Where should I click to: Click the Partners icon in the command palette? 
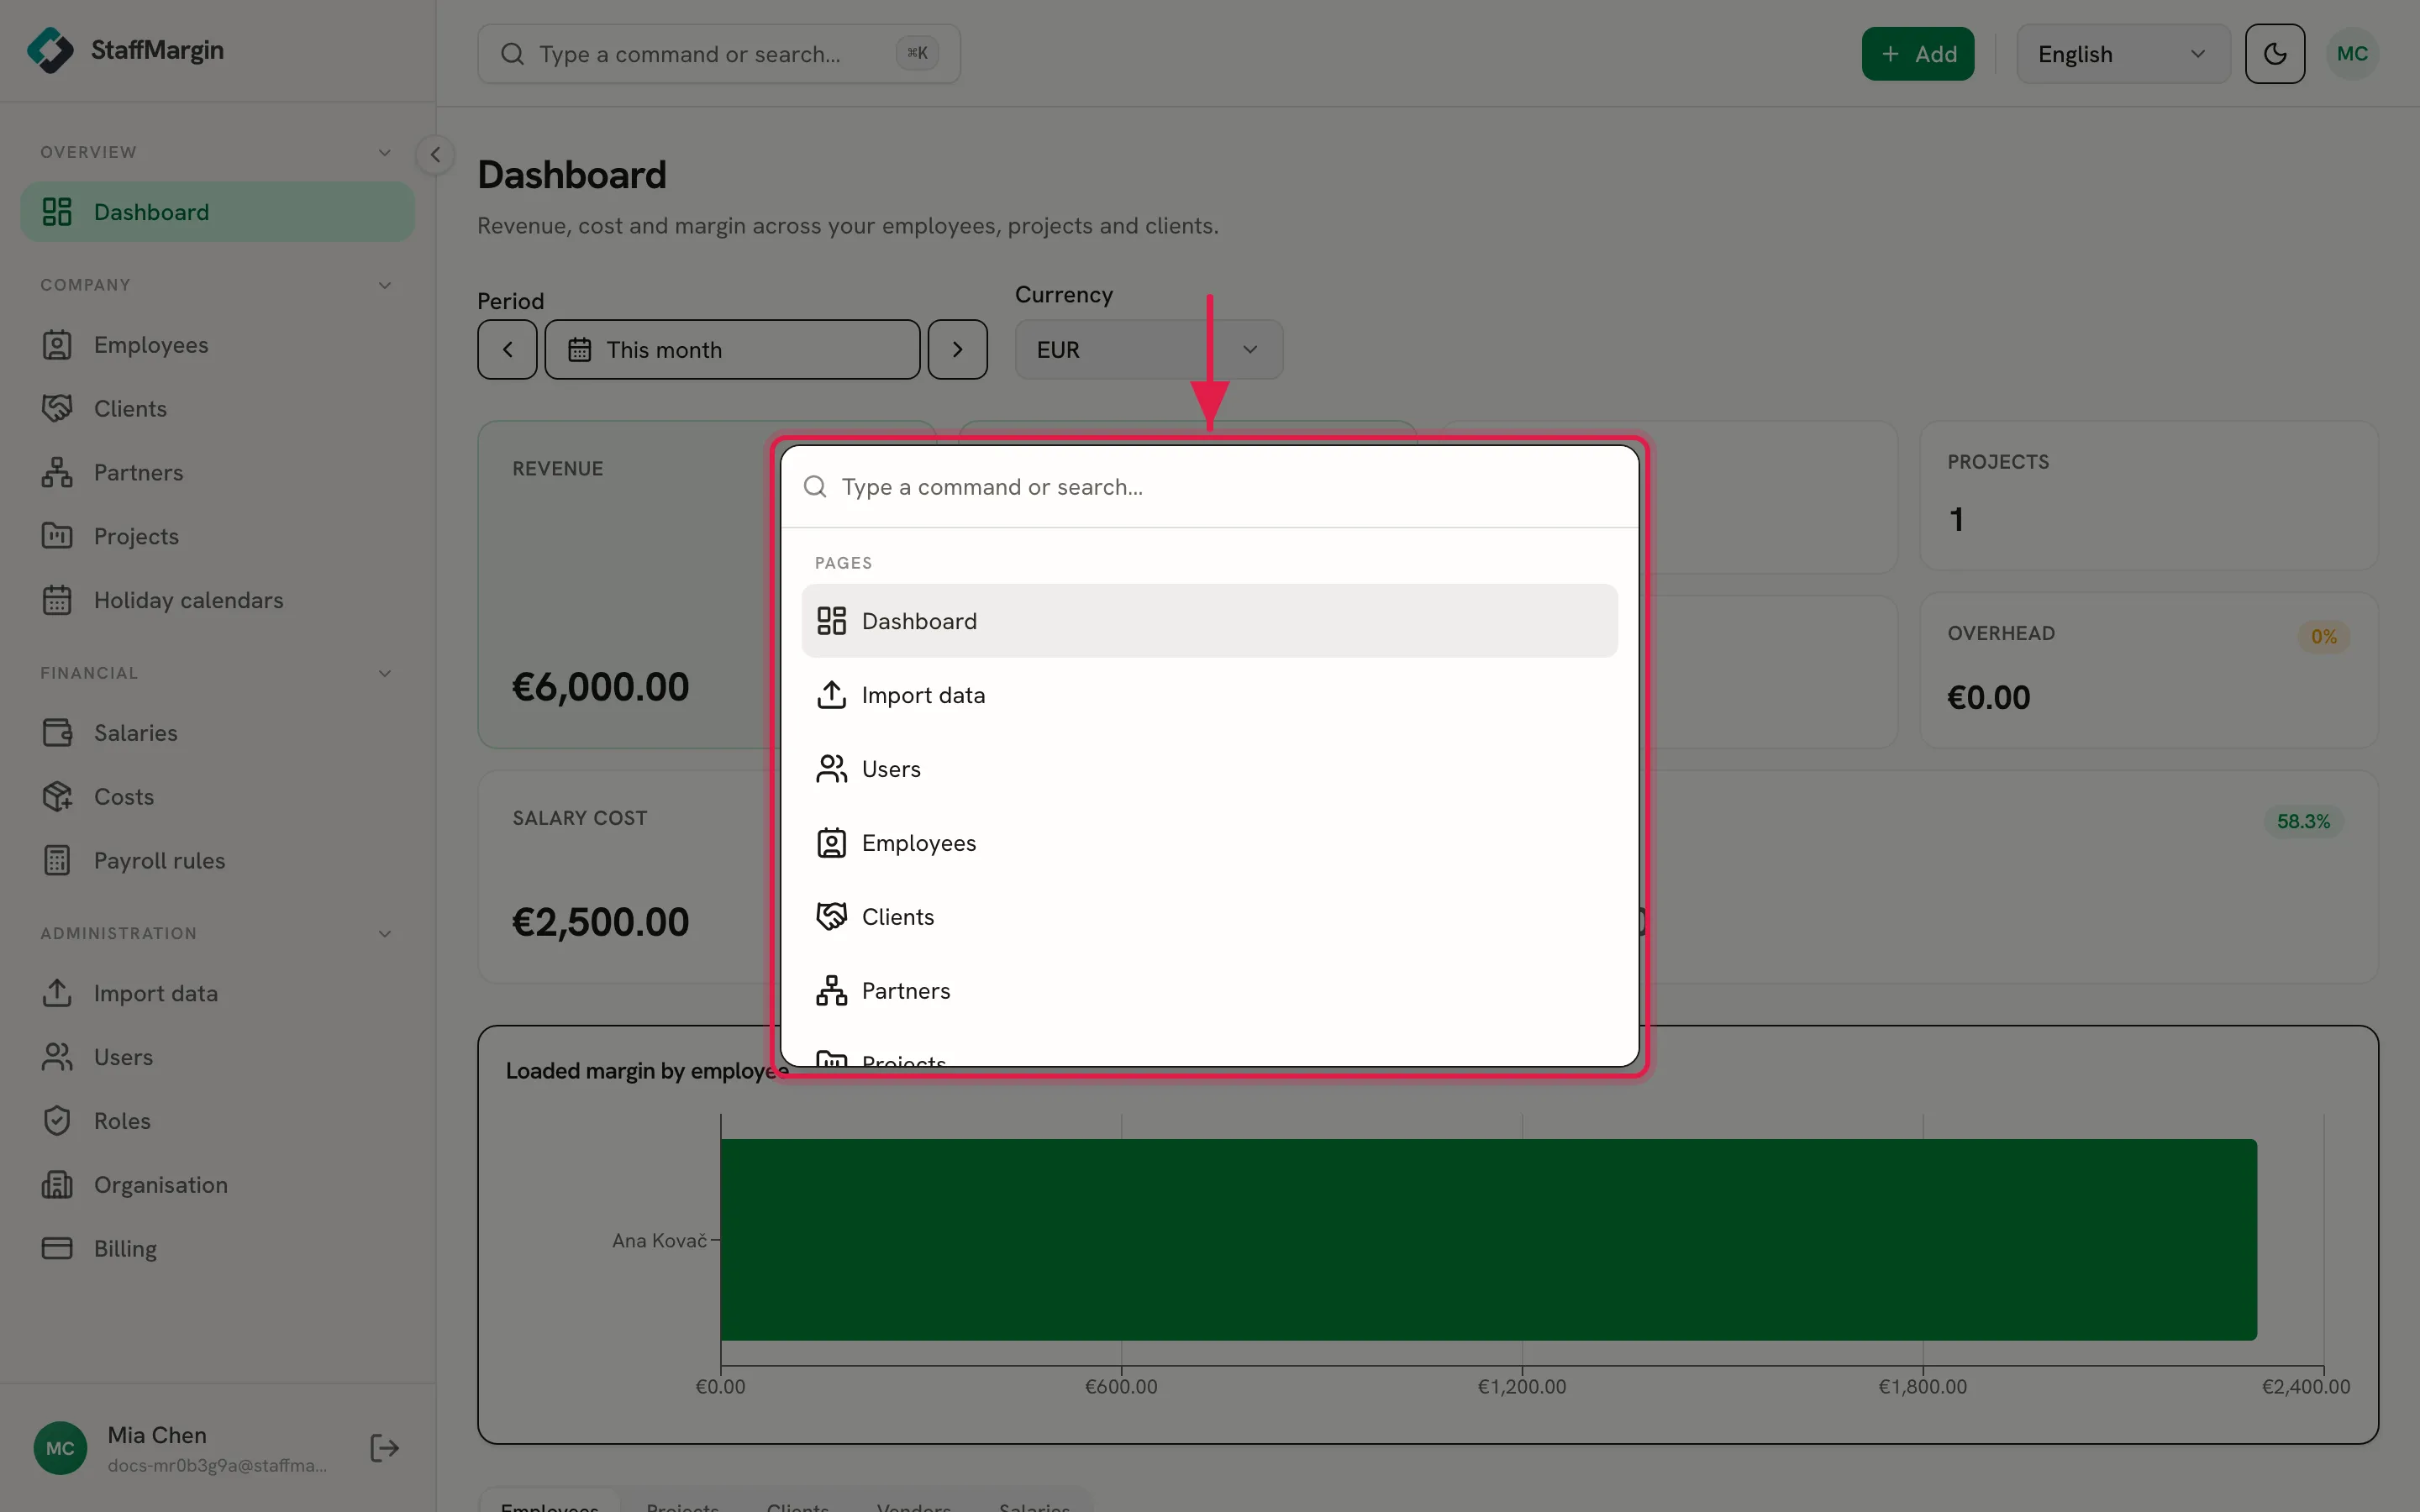(x=832, y=991)
